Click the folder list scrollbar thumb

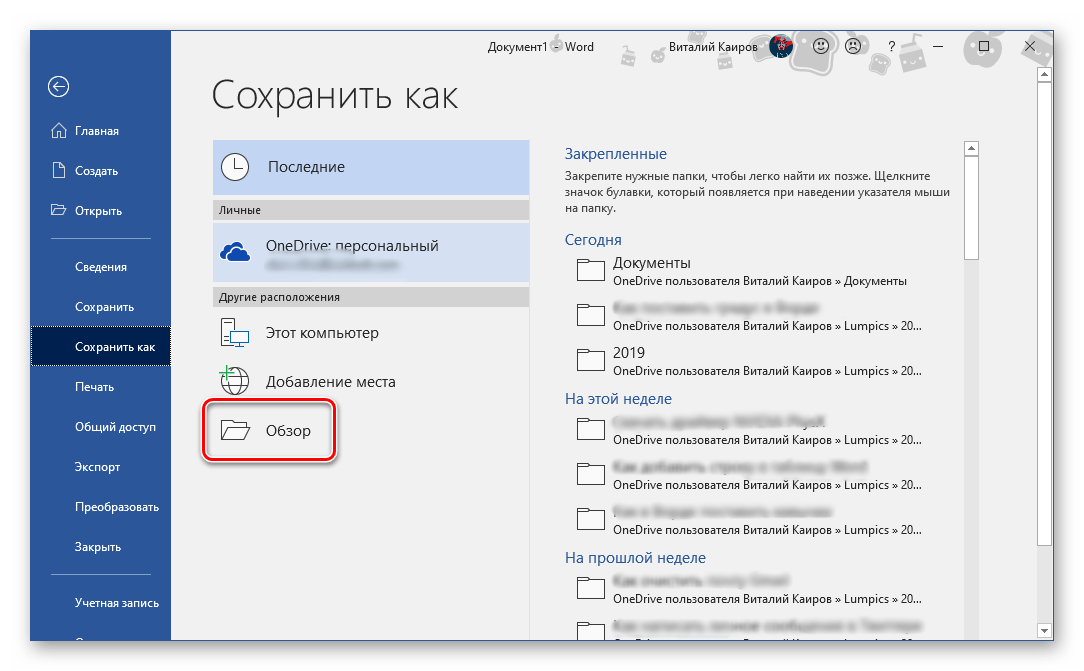(x=971, y=208)
